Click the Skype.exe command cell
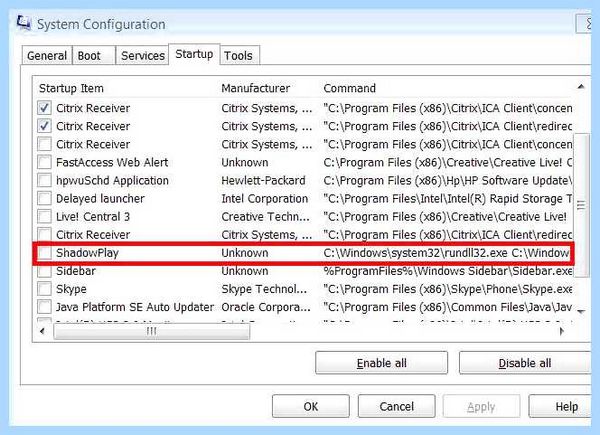Image resolution: width=600 pixels, height=435 pixels. [448, 289]
